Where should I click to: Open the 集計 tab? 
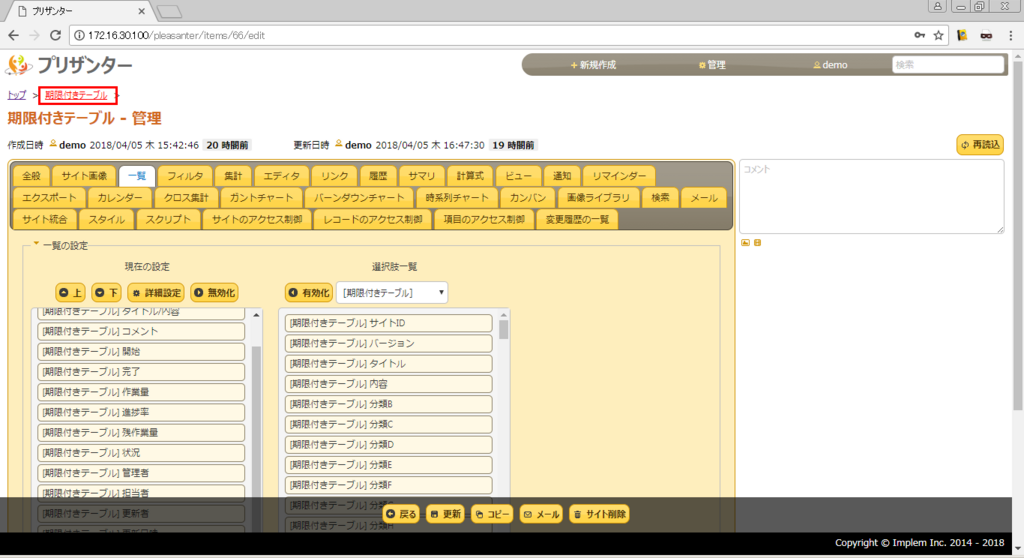pyautogui.click(x=233, y=176)
